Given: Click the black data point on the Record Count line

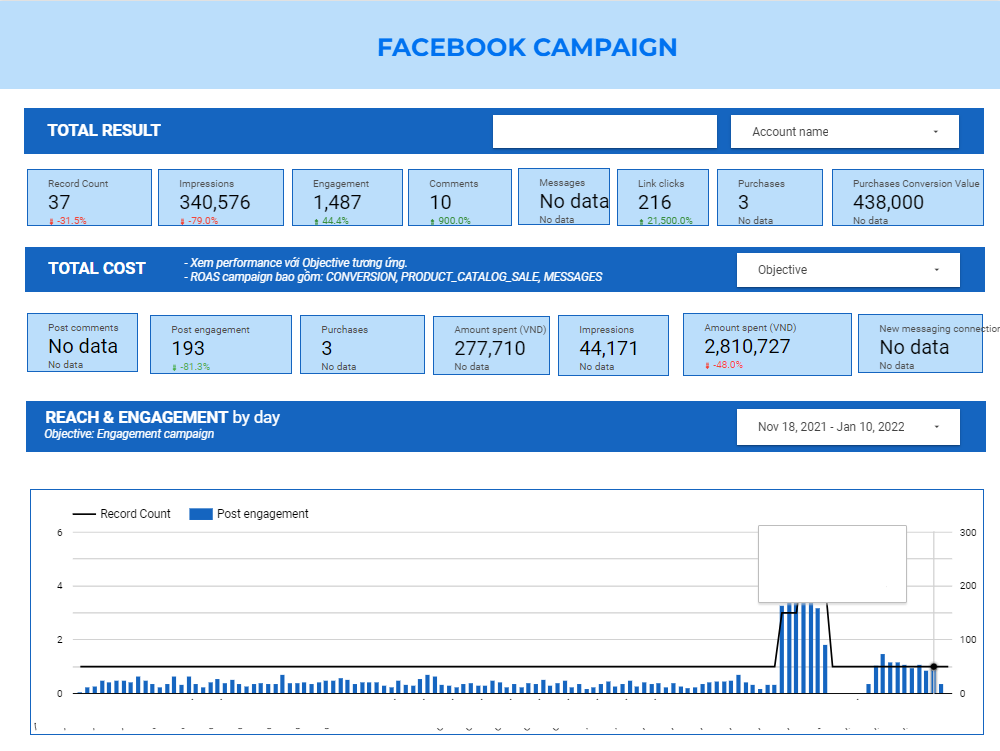Looking at the screenshot, I should [934, 667].
